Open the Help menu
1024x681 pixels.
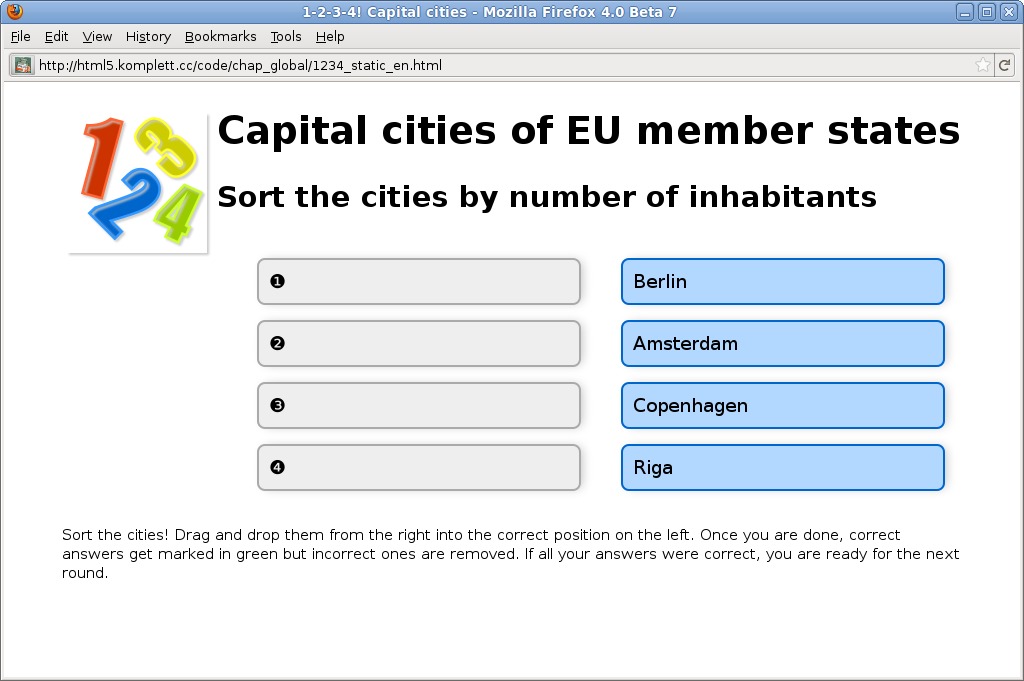pos(330,36)
